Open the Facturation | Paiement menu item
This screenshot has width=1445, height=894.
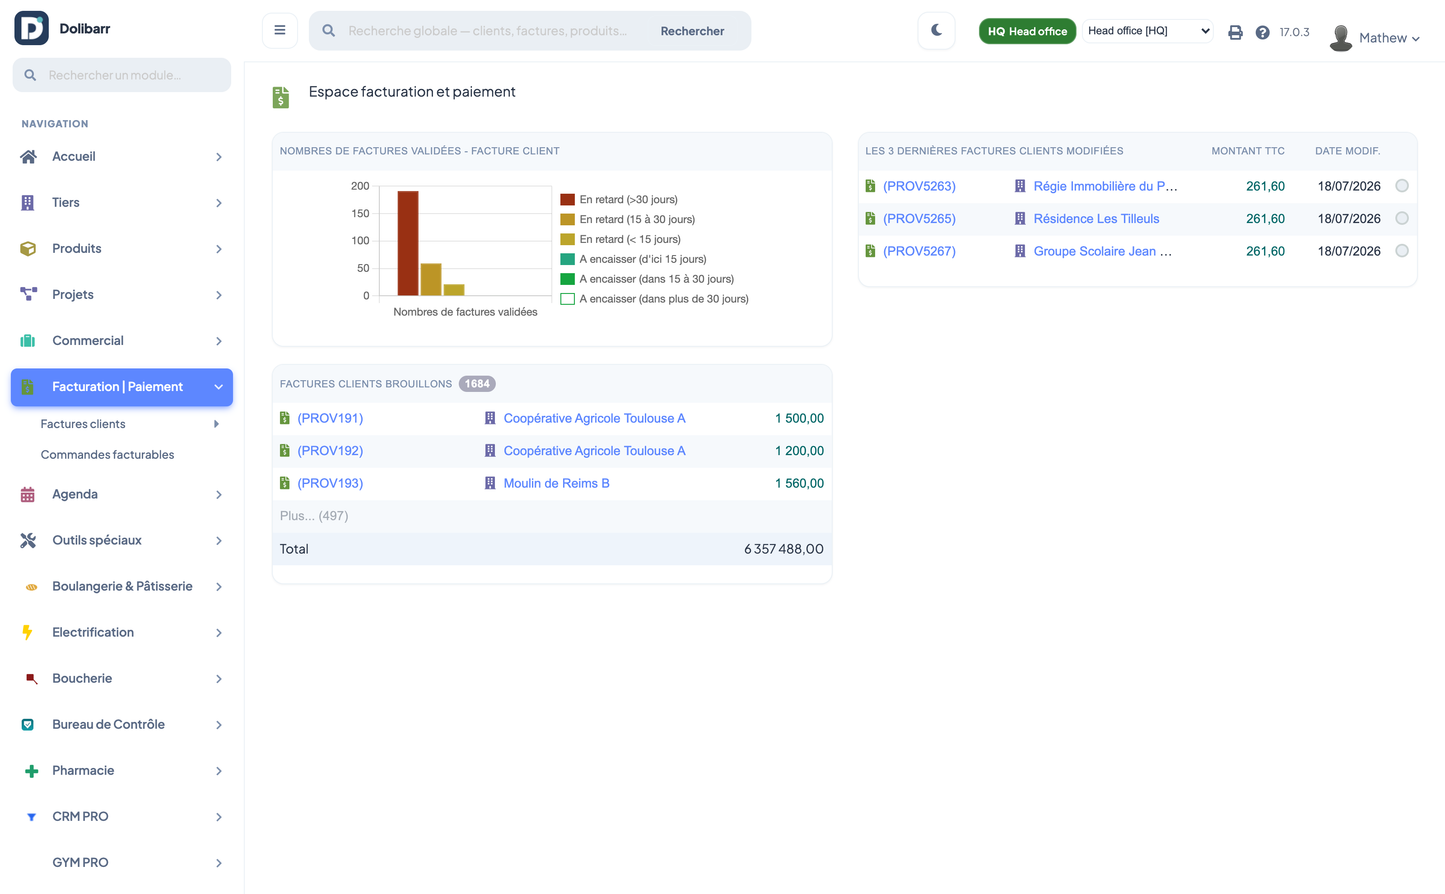(x=122, y=387)
